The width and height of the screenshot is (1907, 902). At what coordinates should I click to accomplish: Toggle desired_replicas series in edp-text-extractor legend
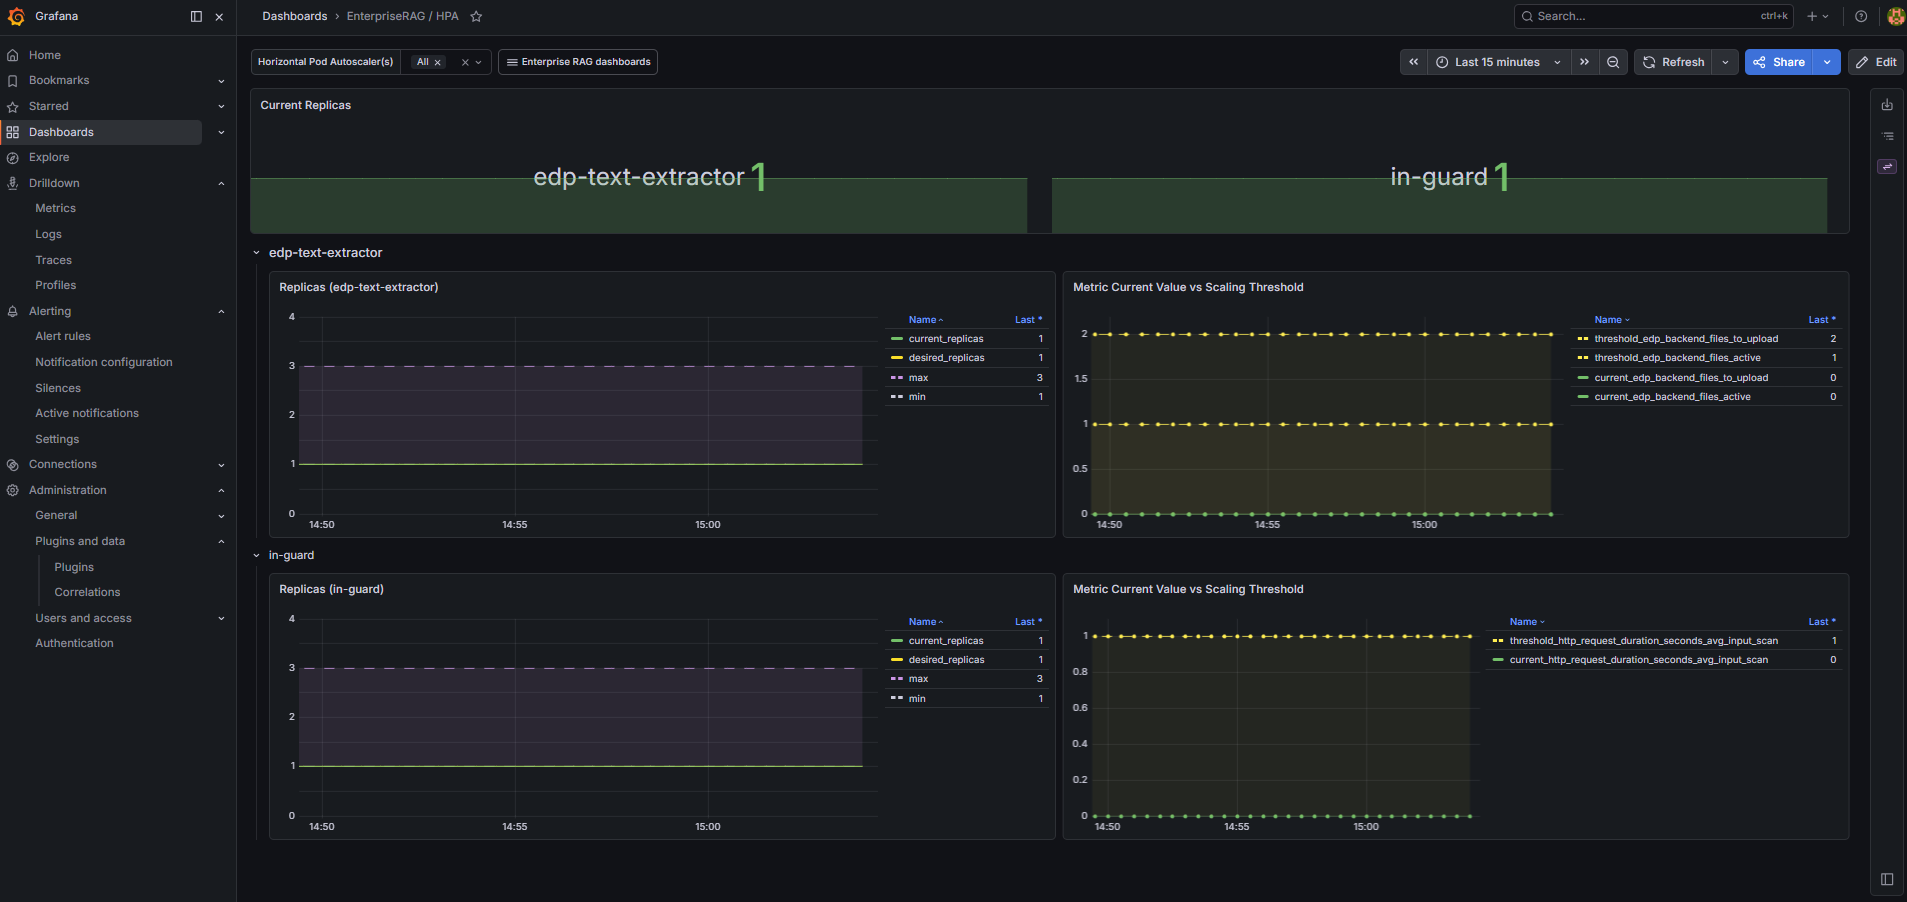pos(946,358)
